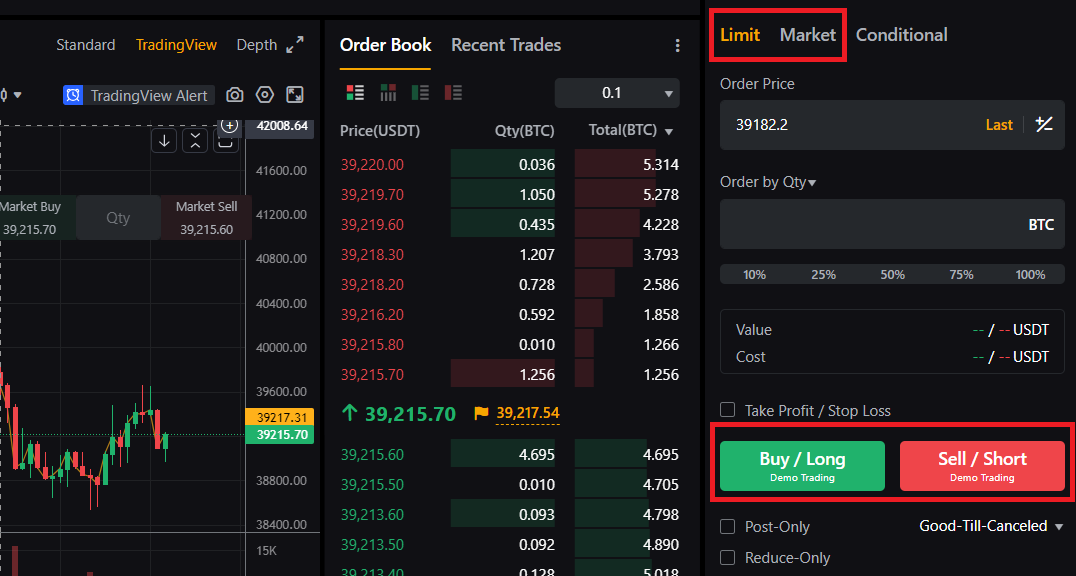Click the plus/minus price adjust icon
Image resolution: width=1076 pixels, height=576 pixels.
(1044, 124)
